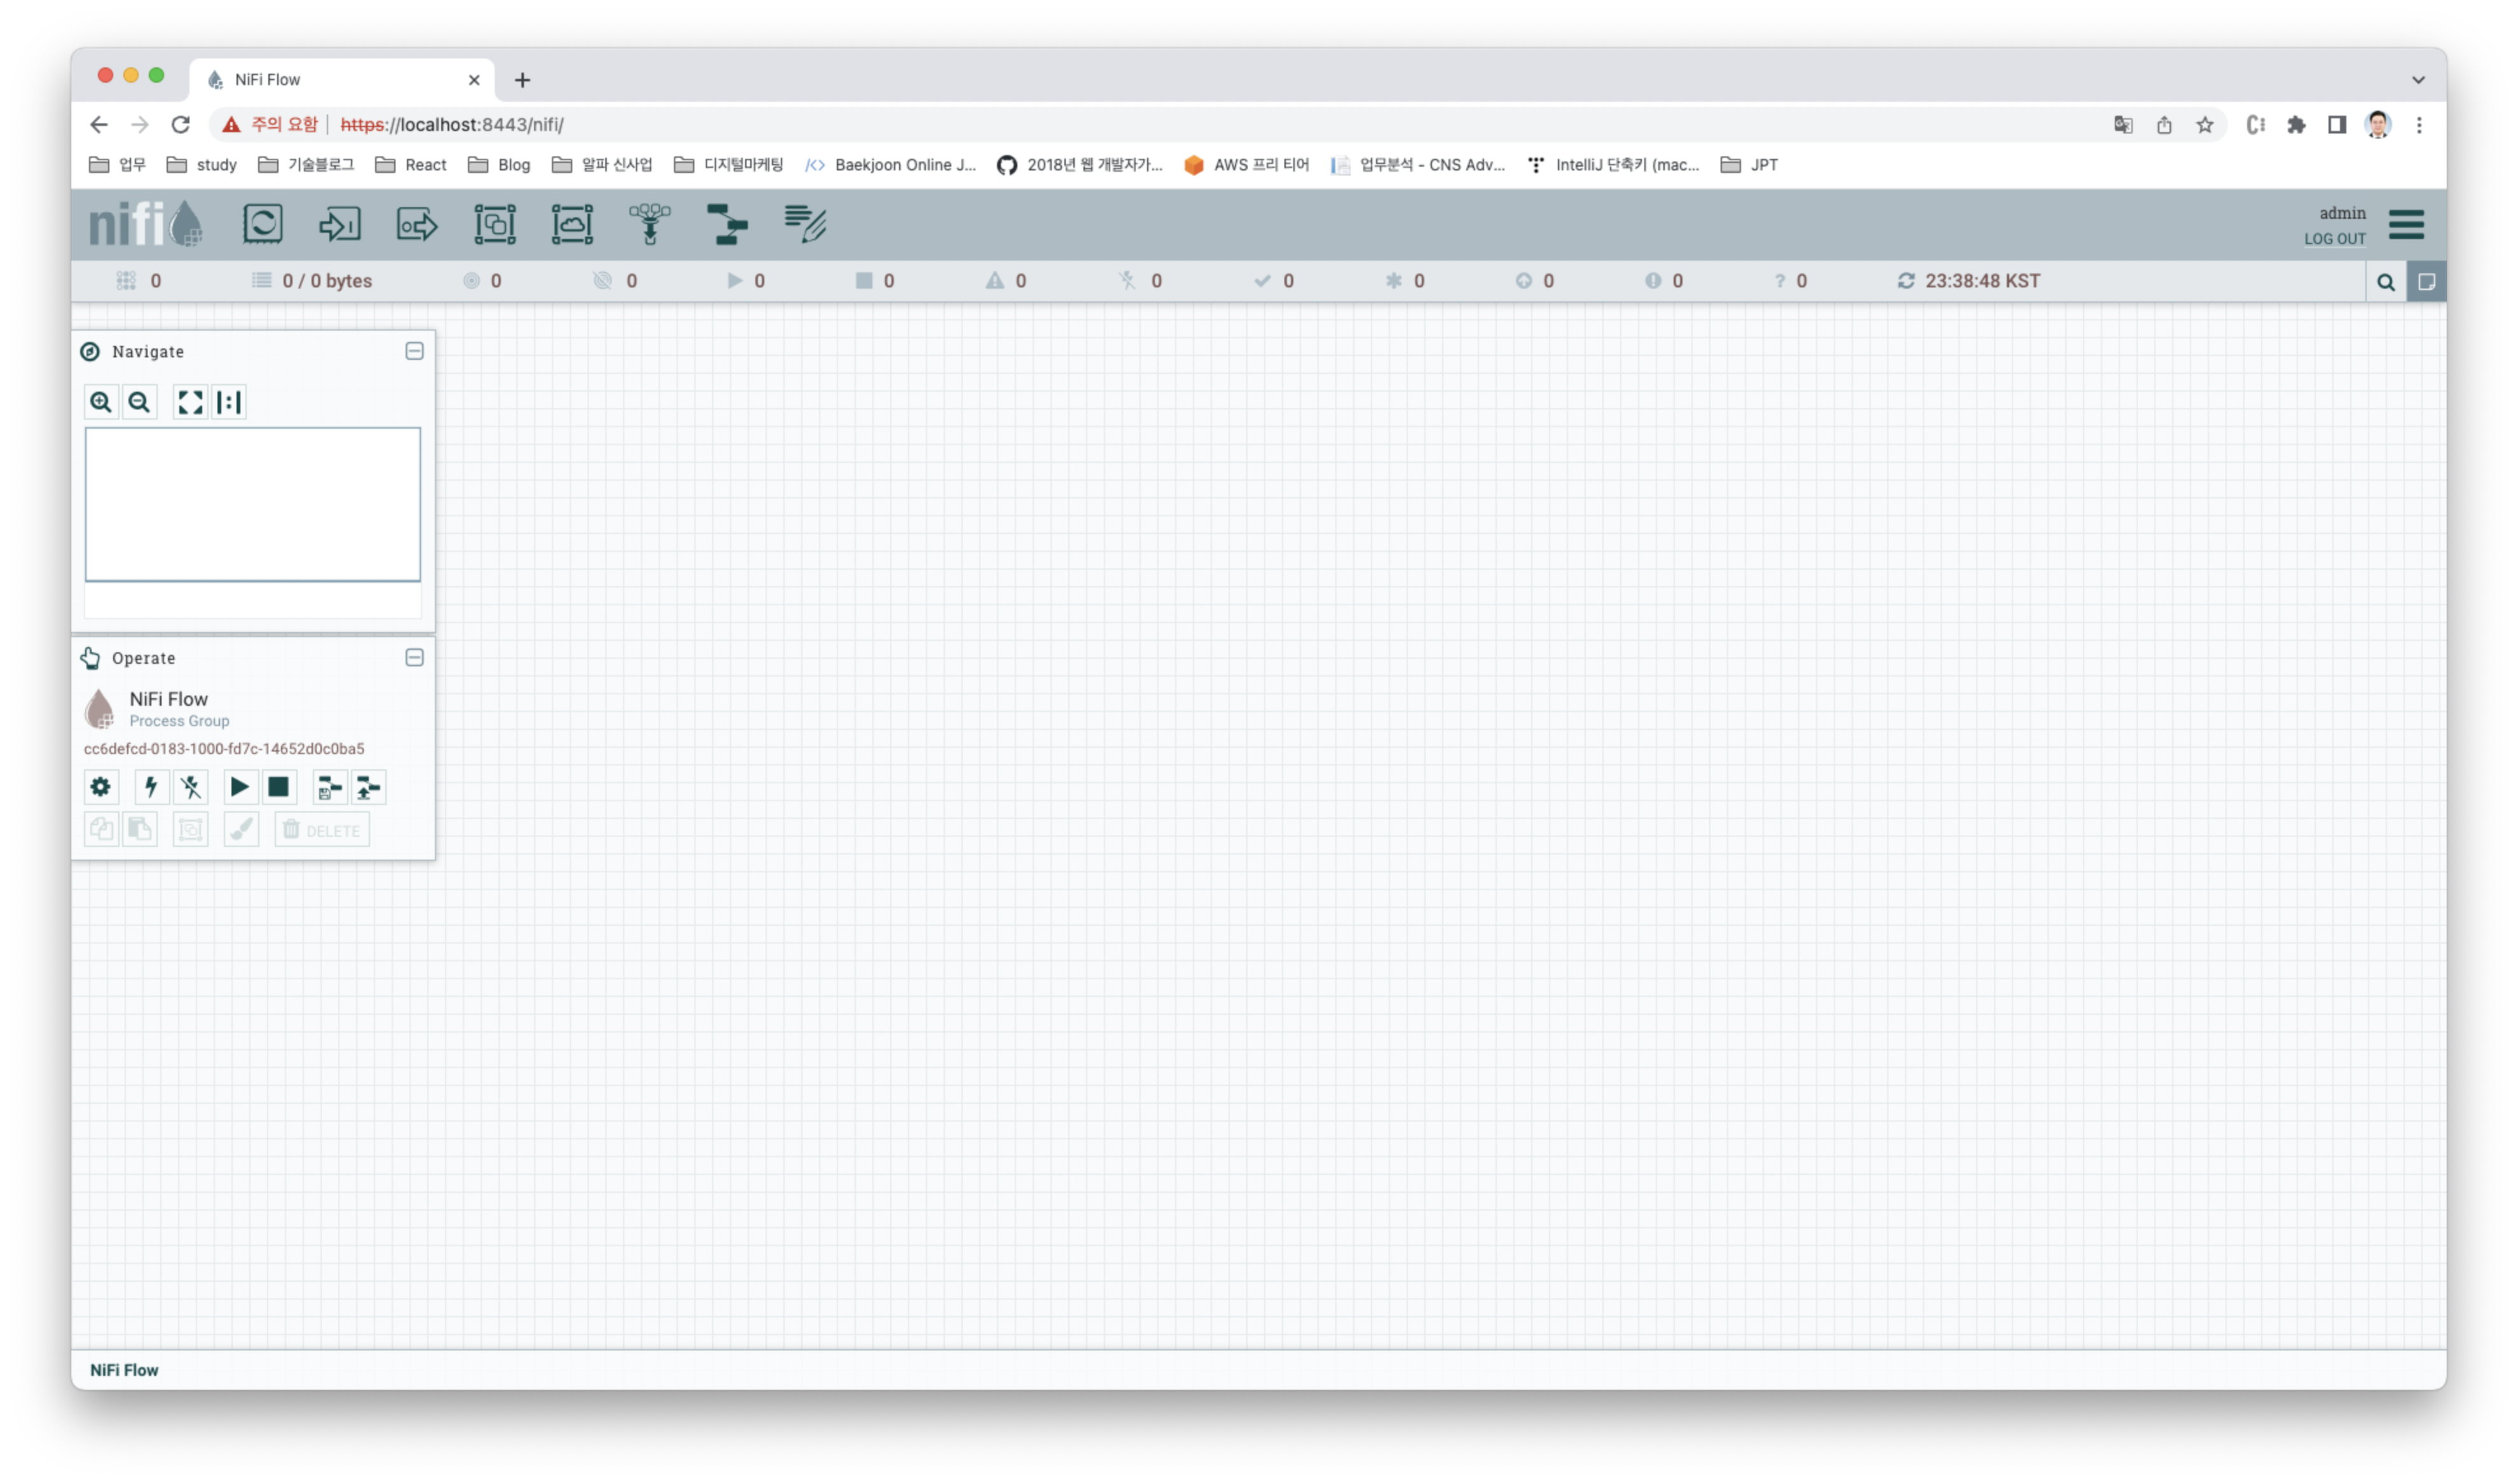Image resolution: width=2518 pixels, height=1484 pixels.
Task: Collapse the Operate panel
Action: (x=414, y=657)
